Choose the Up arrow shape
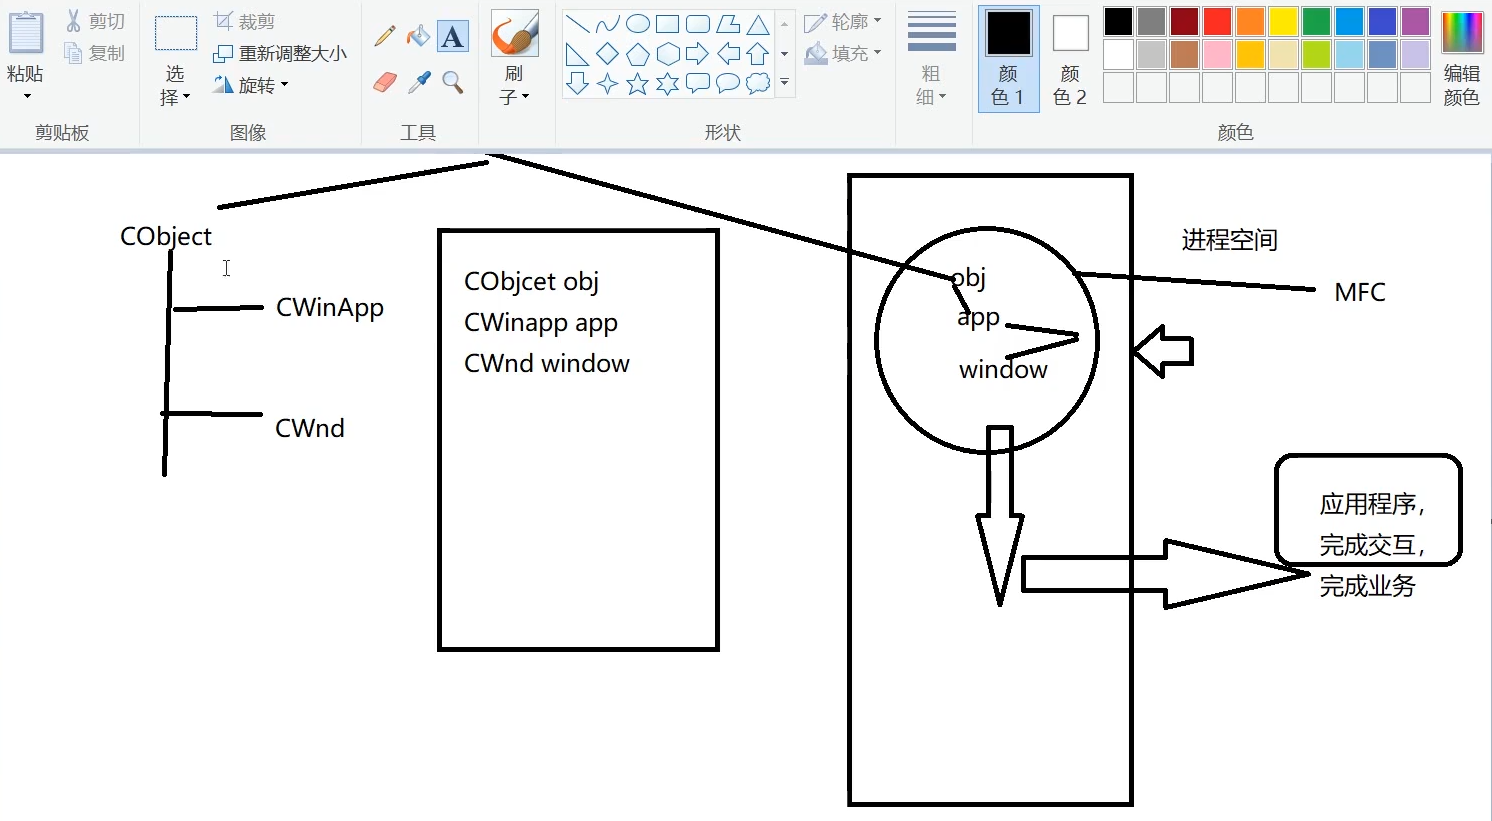The height and width of the screenshot is (821, 1492). 758,54
